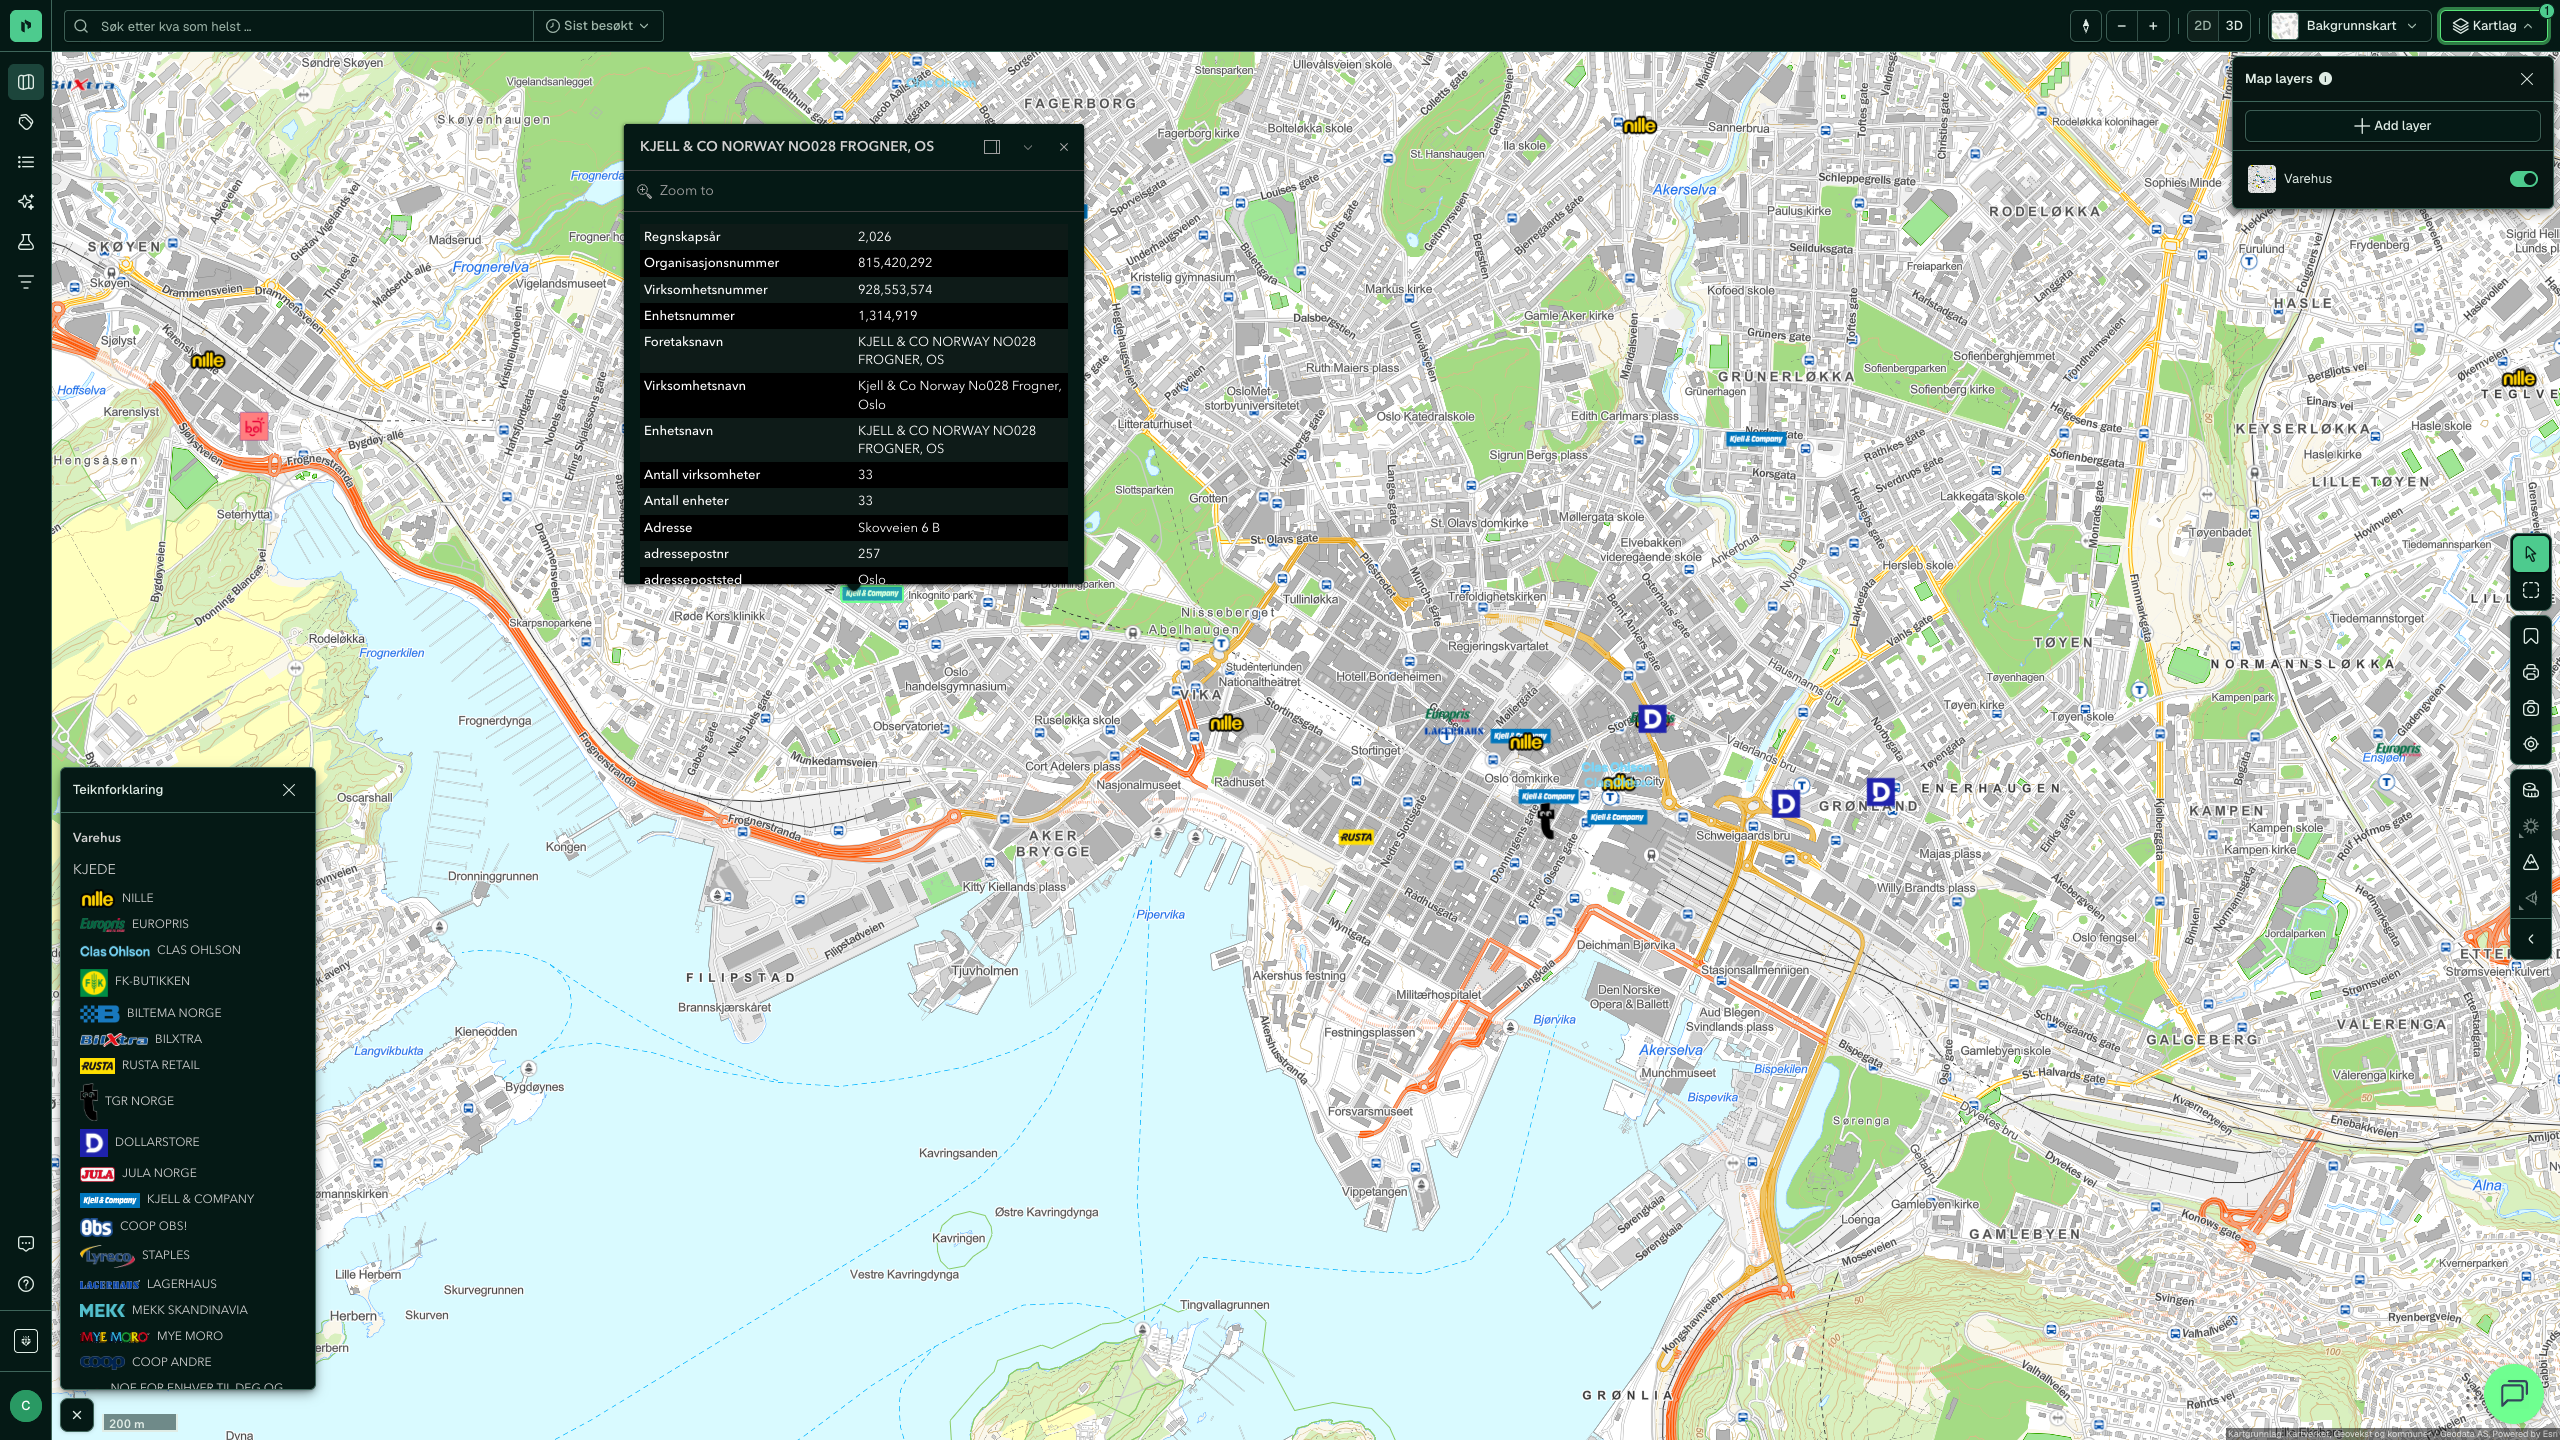Collapse the feature popup with chevron
This screenshot has width=2560, height=1440.
1028,147
